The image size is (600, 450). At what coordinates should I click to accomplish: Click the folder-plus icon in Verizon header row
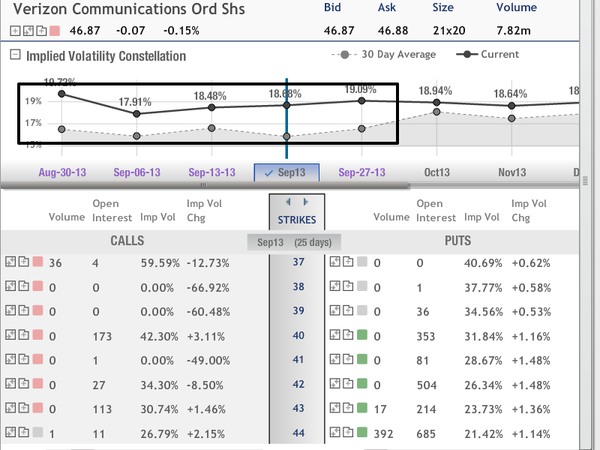(x=41, y=31)
